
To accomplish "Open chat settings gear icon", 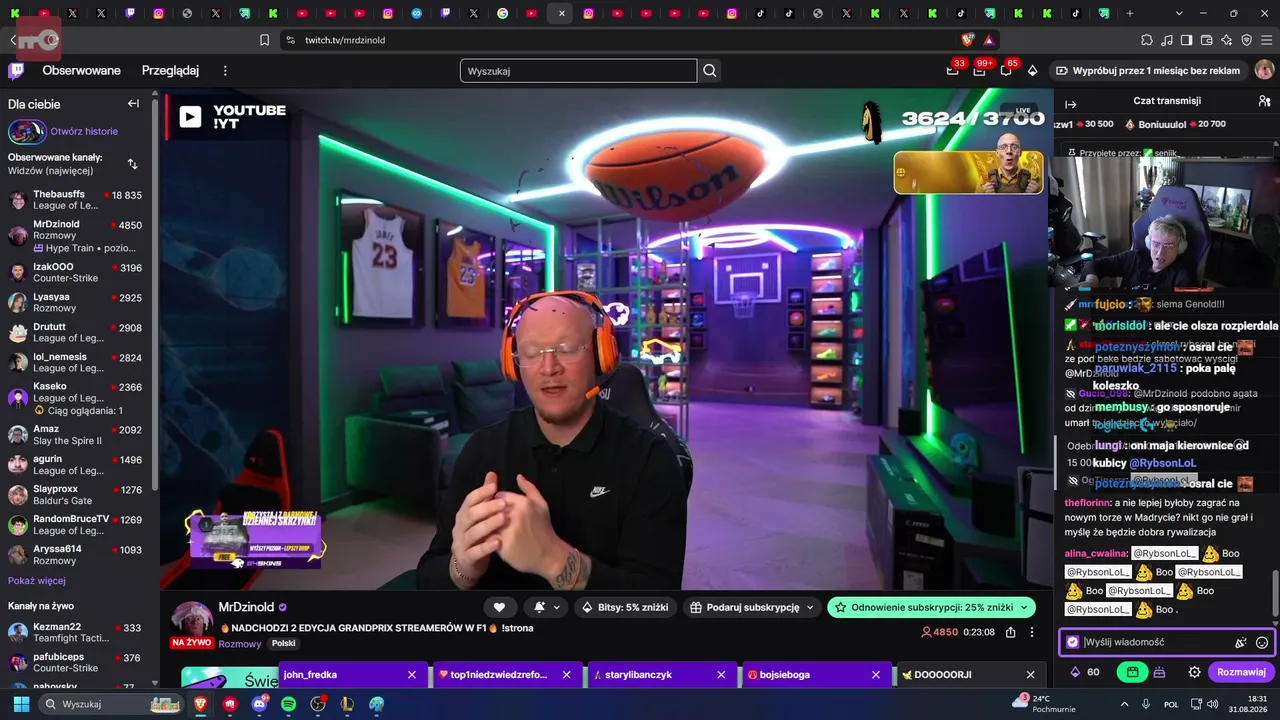I will tap(1194, 672).
